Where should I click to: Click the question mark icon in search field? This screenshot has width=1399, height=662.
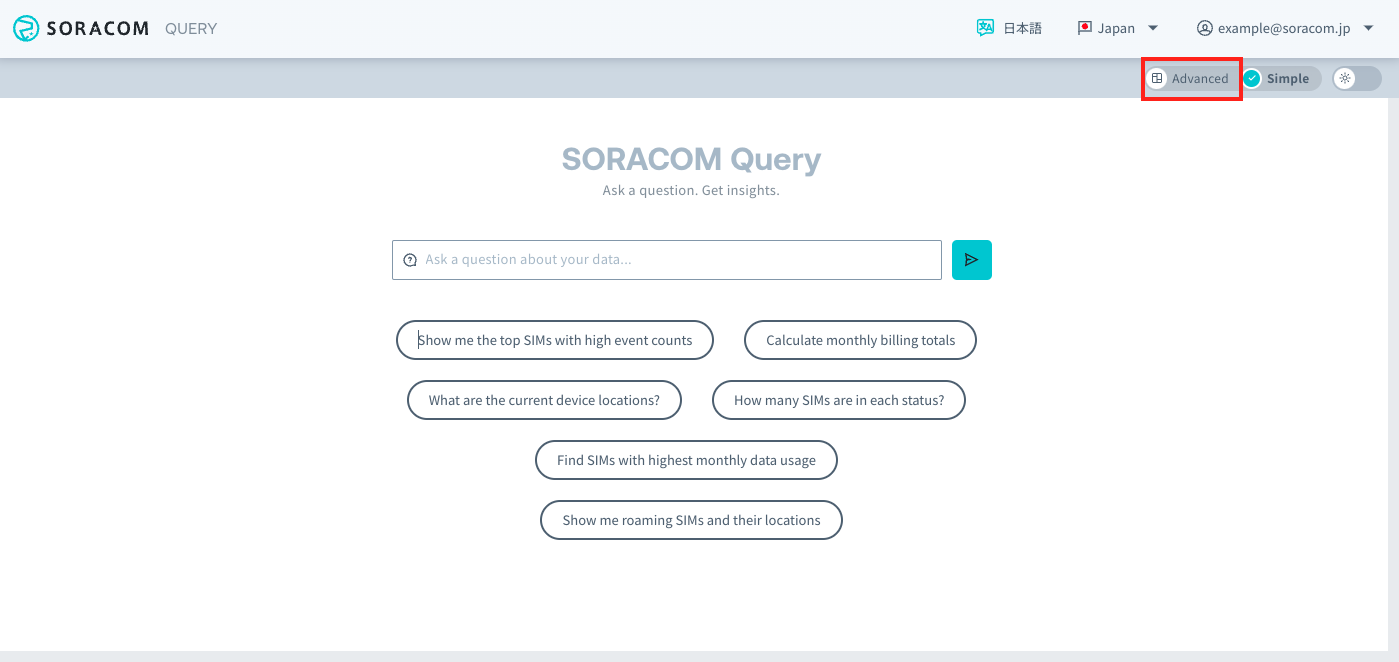(409, 259)
